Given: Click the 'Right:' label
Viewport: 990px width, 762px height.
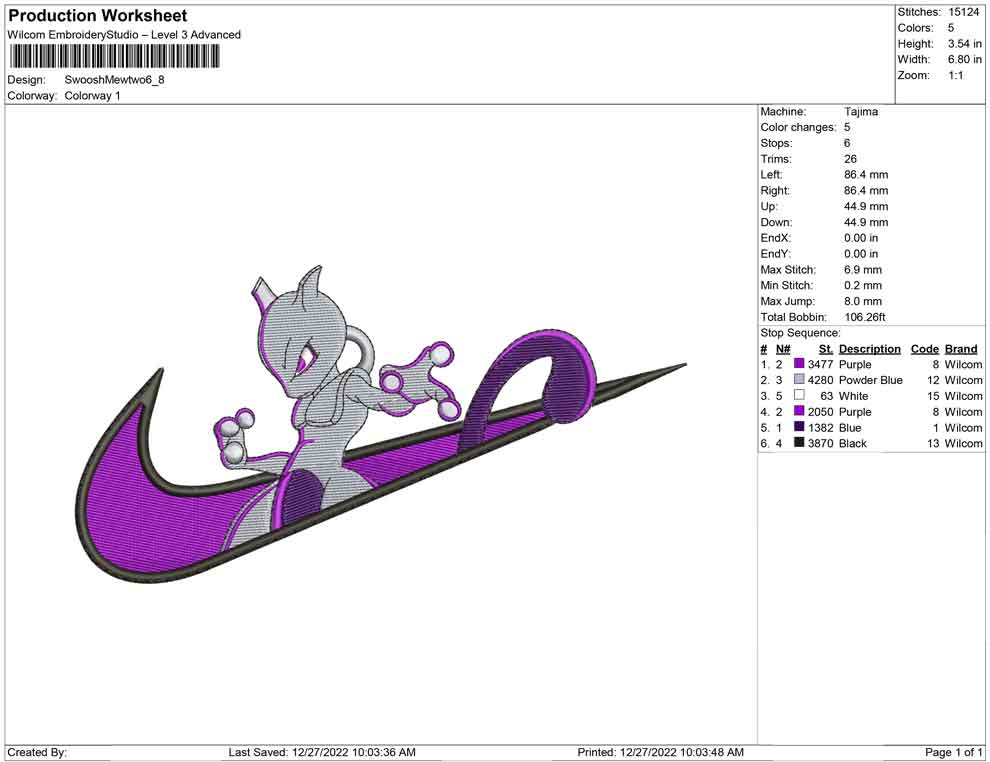Looking at the screenshot, I should coord(775,190).
